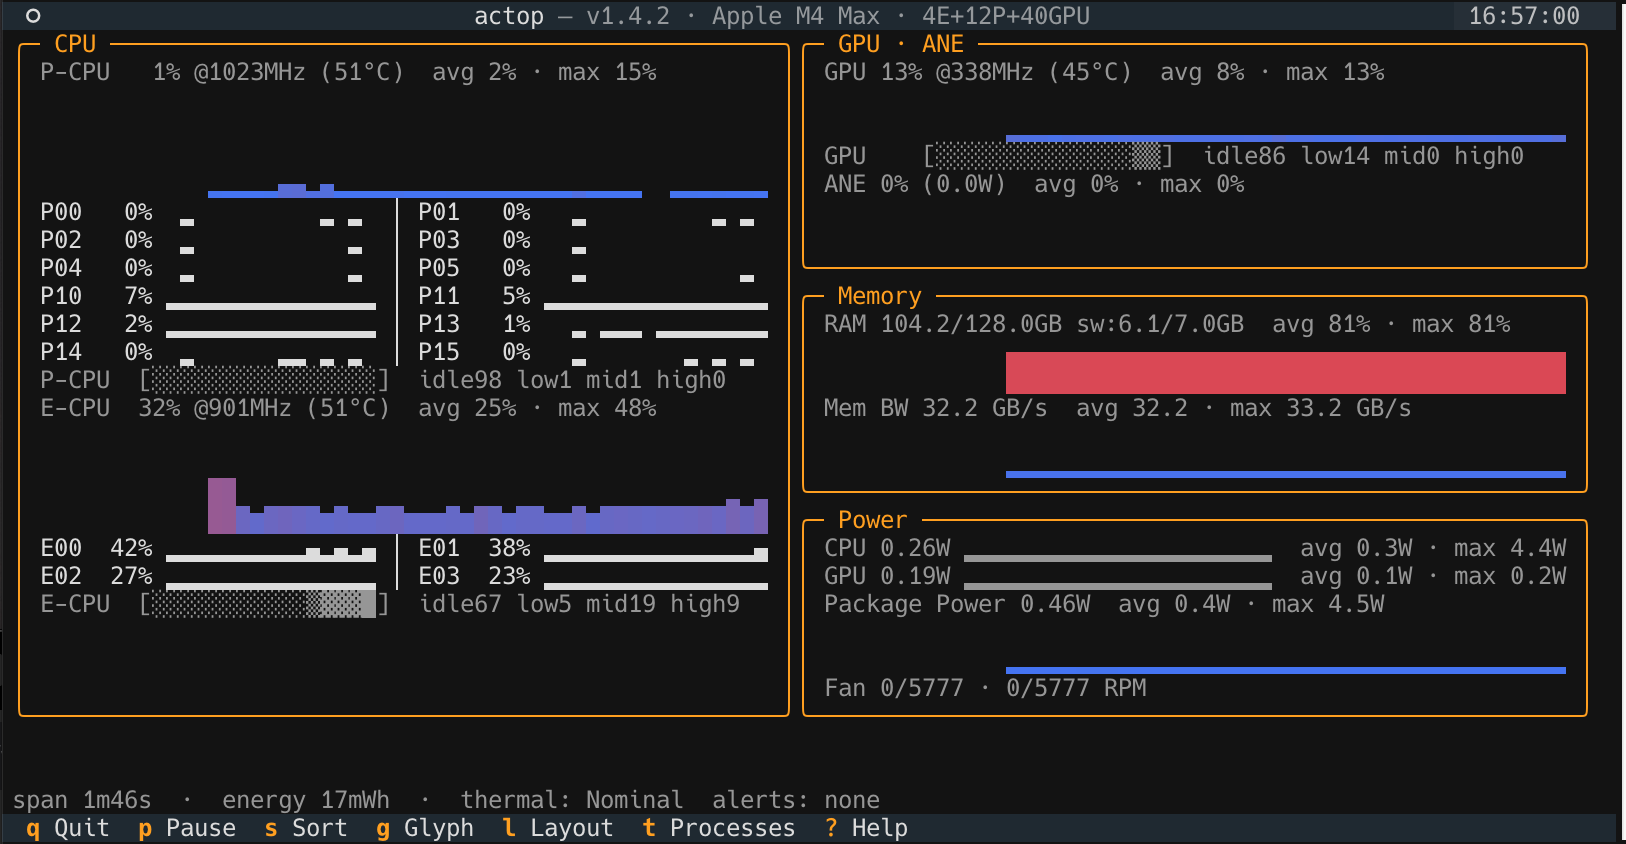This screenshot has width=1626, height=844.
Task: Click the 16:57:00 clock in title bar
Action: pos(1524,16)
